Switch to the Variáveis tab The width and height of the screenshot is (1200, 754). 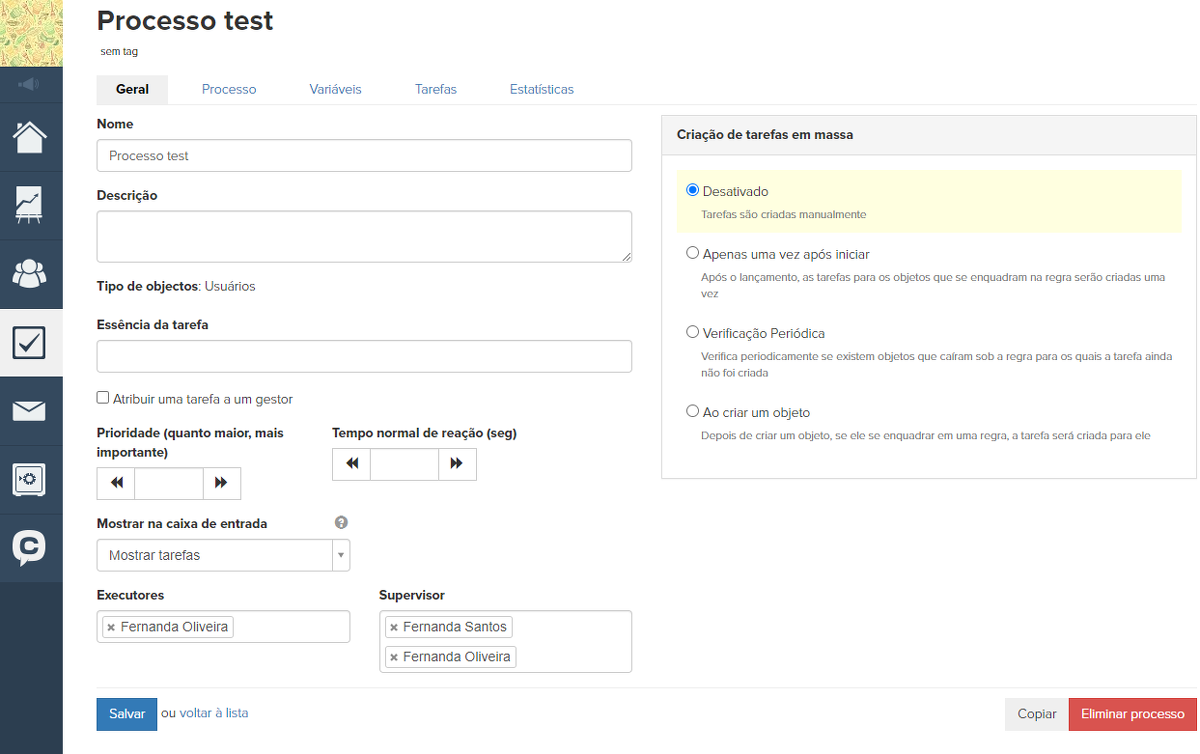[335, 89]
